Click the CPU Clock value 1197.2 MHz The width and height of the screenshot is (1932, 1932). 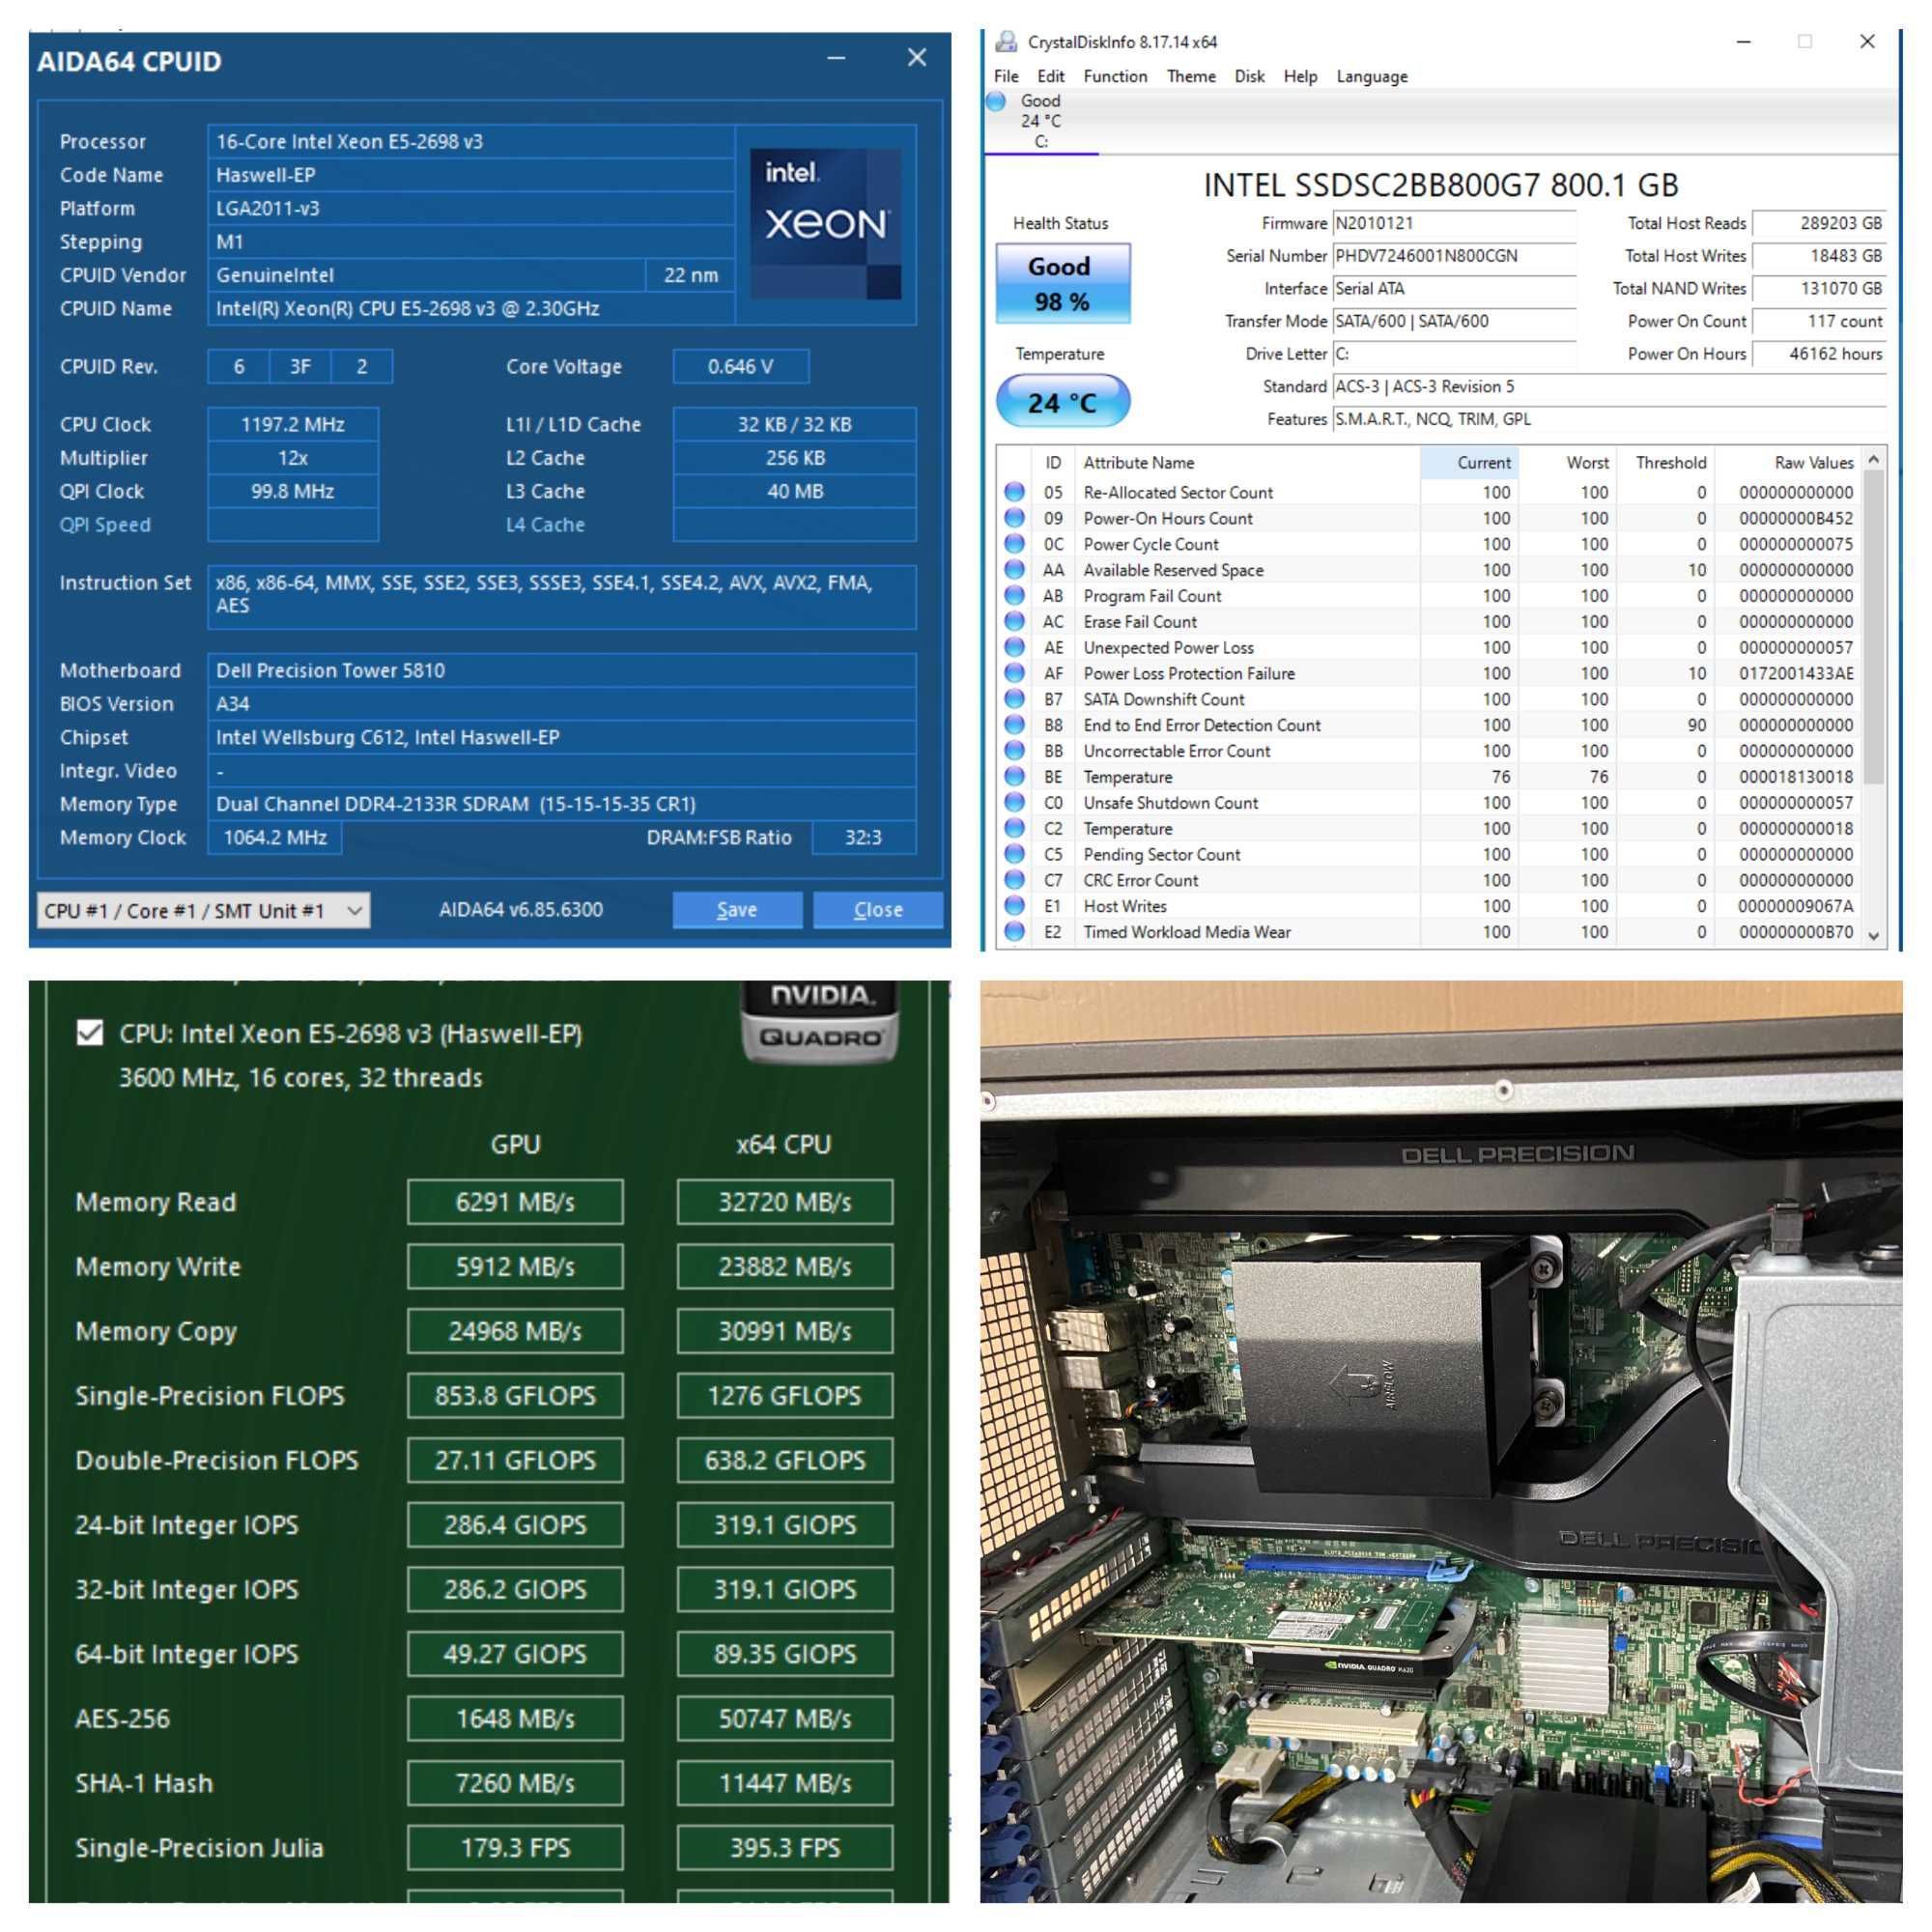[x=293, y=424]
